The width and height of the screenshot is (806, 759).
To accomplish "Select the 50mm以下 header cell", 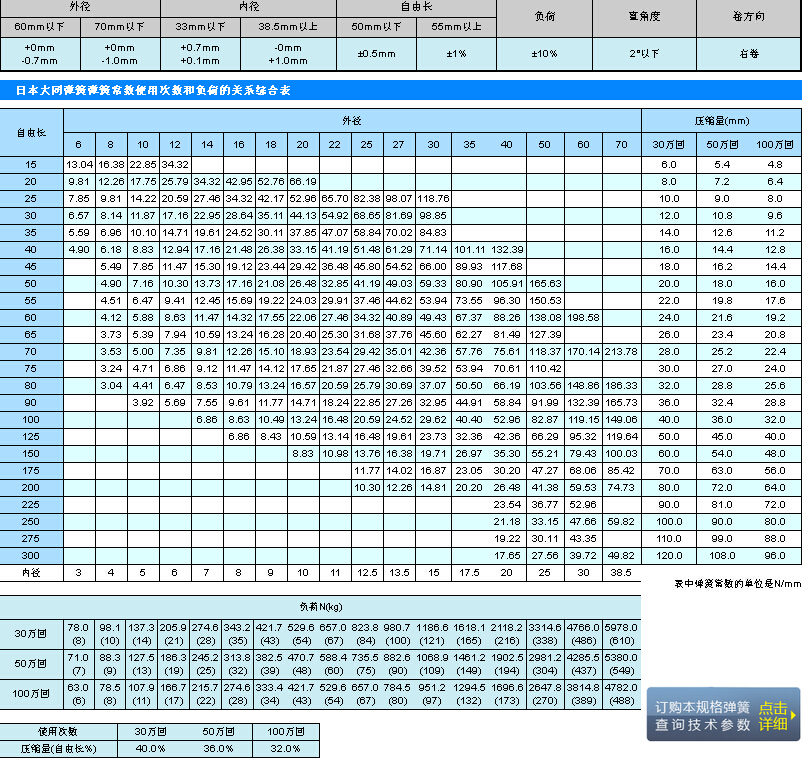I will [x=376, y=27].
